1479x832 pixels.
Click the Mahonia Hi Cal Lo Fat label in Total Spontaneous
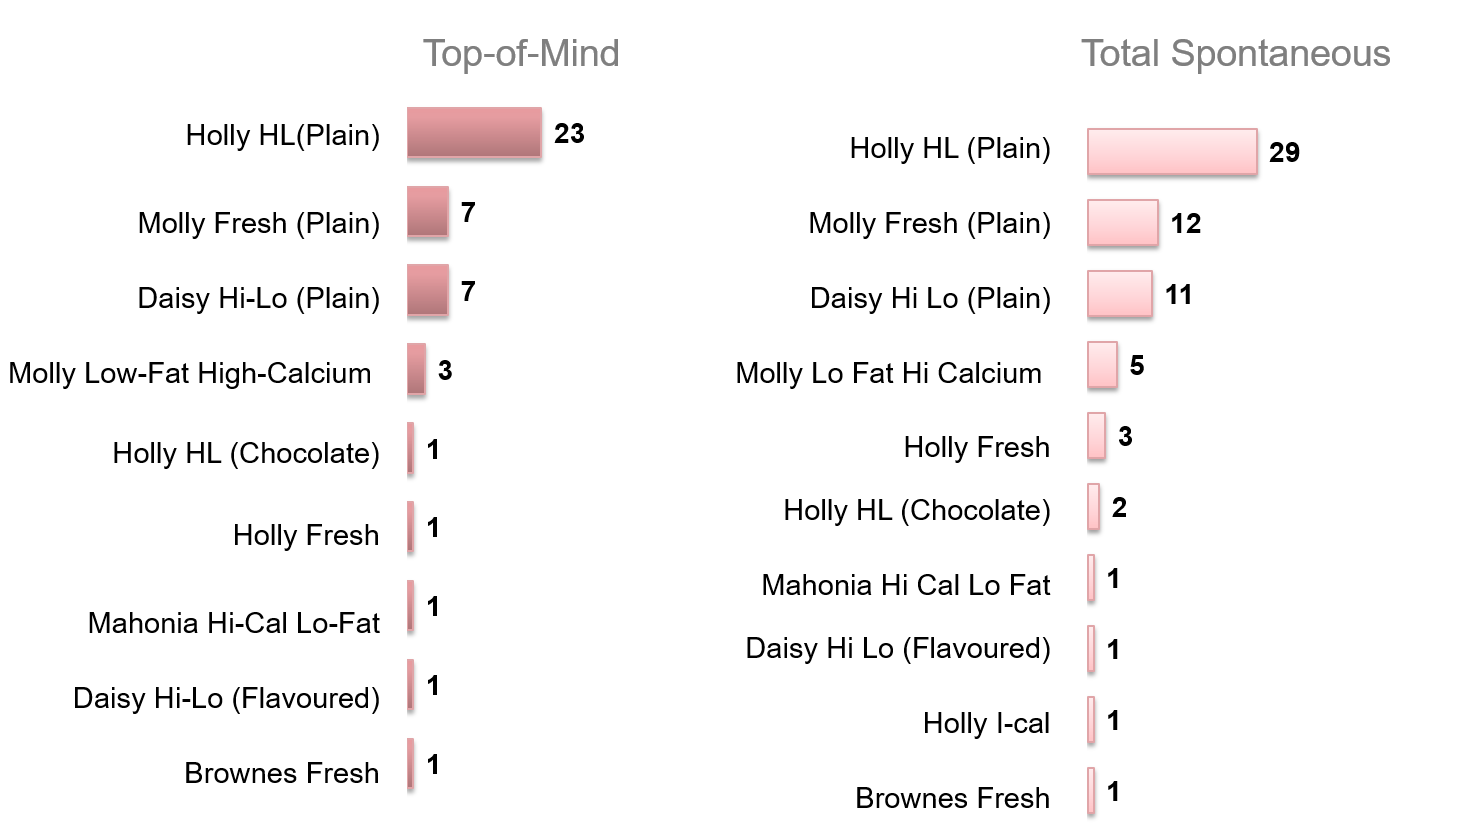[906, 585]
